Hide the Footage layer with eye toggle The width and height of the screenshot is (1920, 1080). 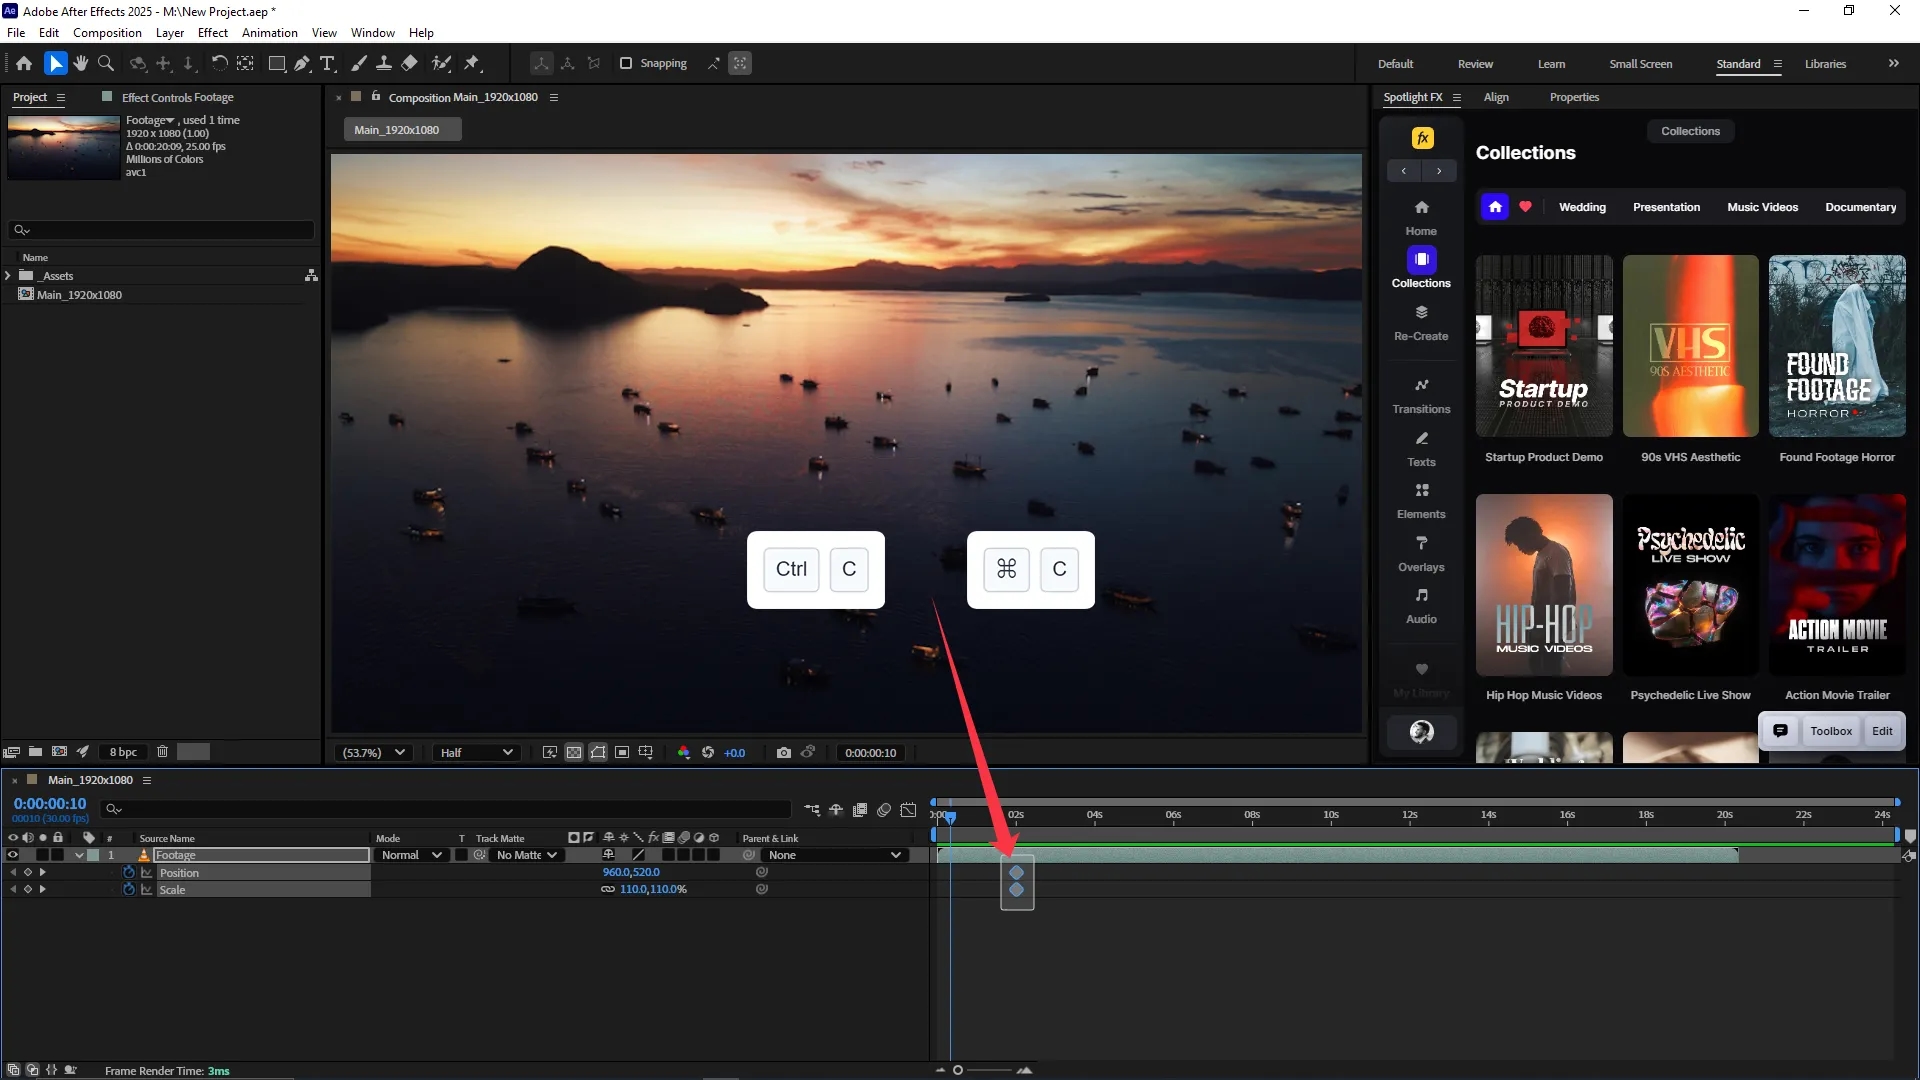[13, 855]
